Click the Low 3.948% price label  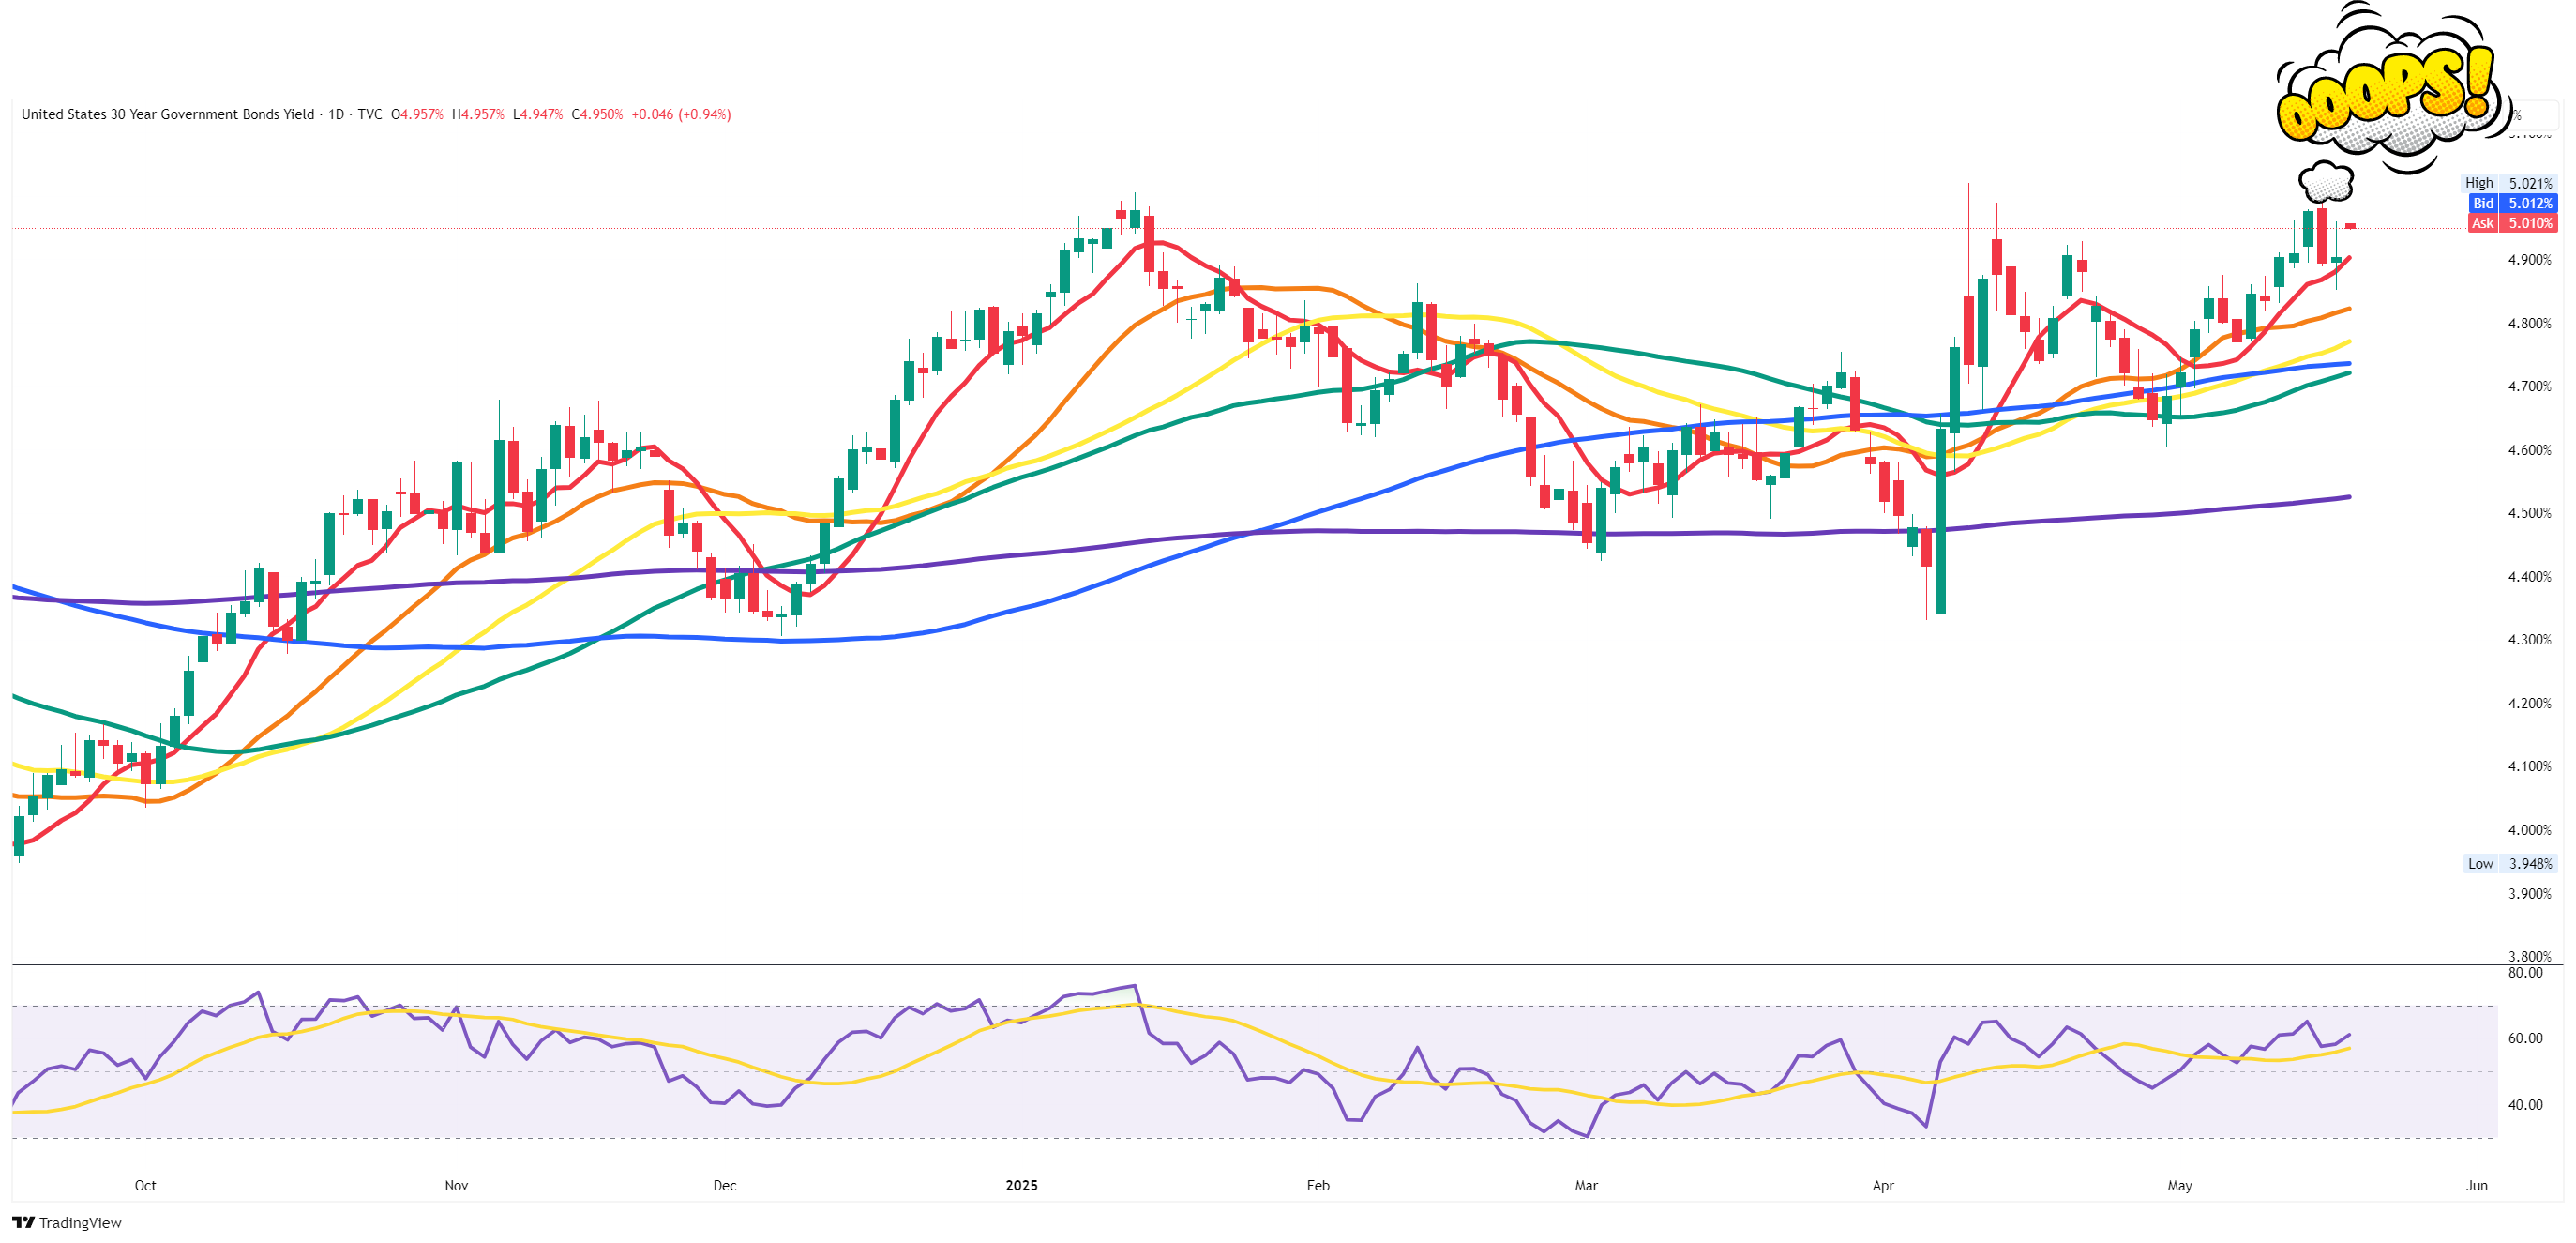click(2509, 863)
